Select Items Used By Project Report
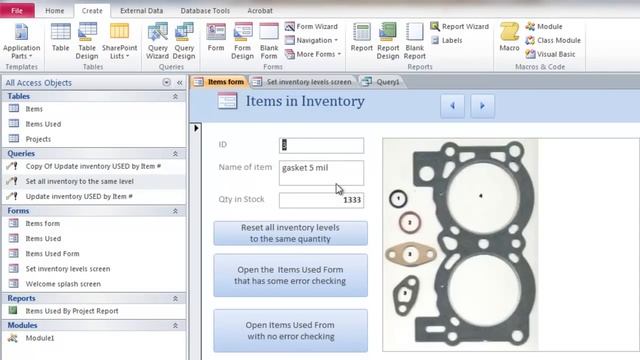640x360 pixels. (x=94, y=311)
